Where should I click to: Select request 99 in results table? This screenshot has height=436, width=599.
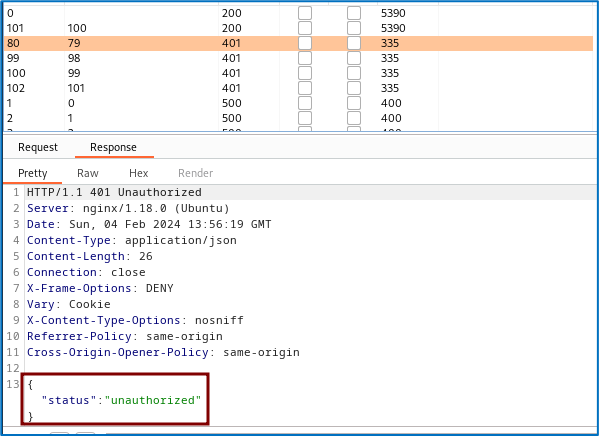[298, 58]
